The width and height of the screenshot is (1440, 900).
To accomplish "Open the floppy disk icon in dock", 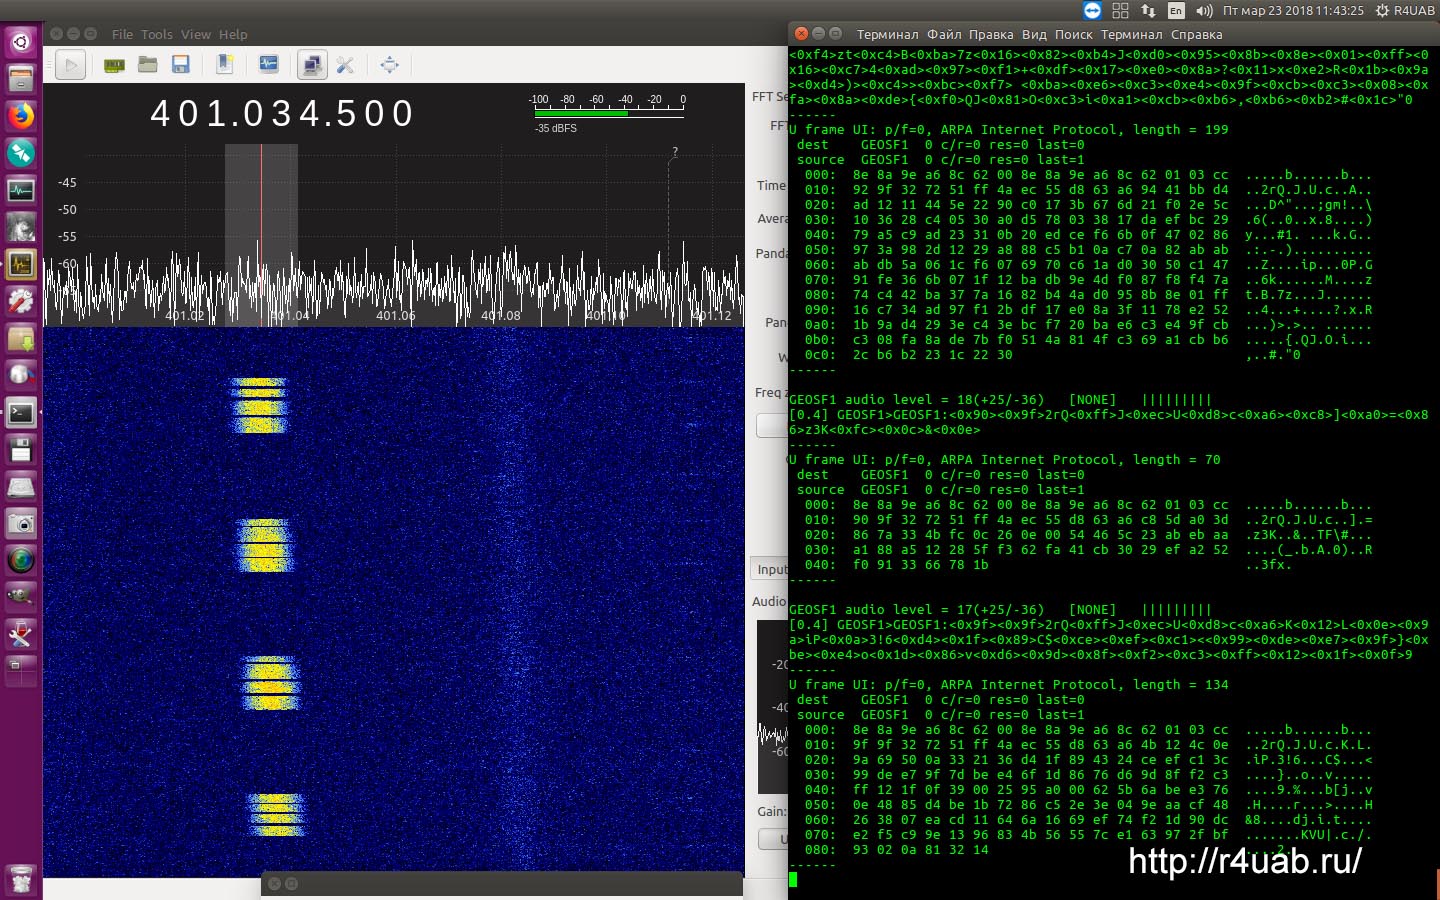I will (21, 450).
